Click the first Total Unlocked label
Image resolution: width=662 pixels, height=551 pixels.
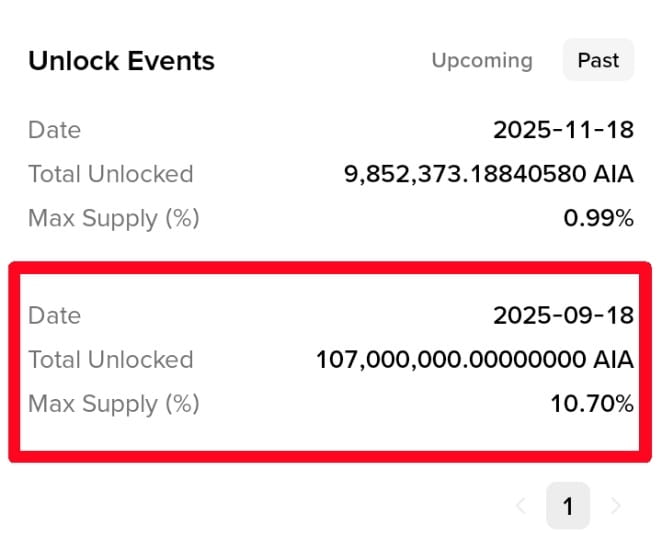click(x=111, y=174)
